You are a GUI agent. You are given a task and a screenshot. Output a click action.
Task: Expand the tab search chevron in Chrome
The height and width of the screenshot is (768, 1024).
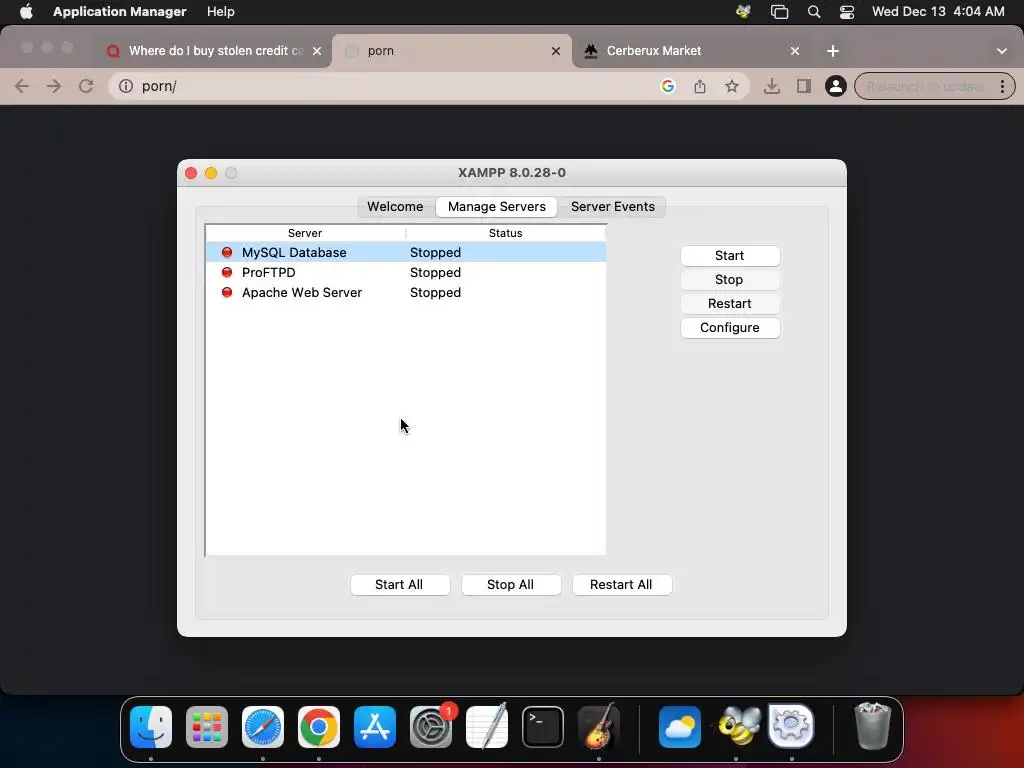point(1002,51)
